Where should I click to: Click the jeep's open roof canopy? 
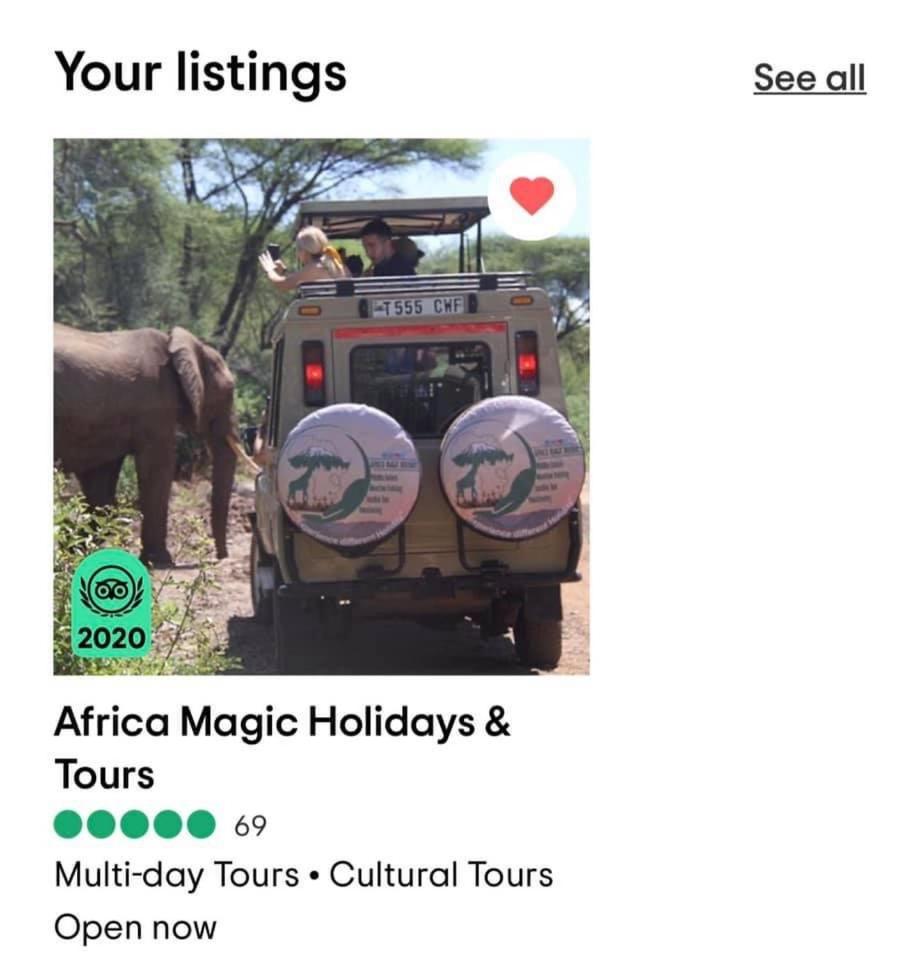393,212
